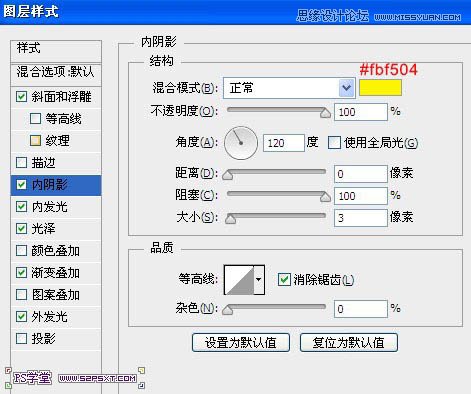
Task: Click the 阻塞 choke slider handle
Action: pyautogui.click(x=325, y=197)
